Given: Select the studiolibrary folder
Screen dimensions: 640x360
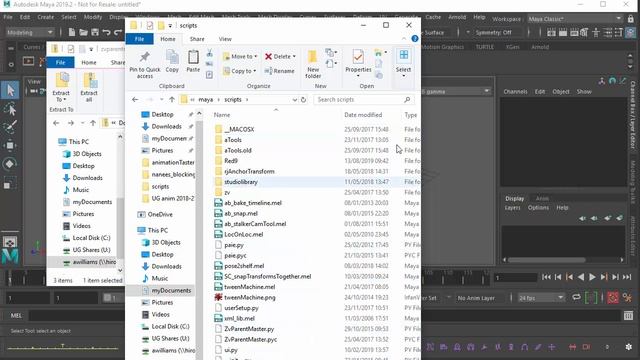Looking at the screenshot, I should point(240,182).
